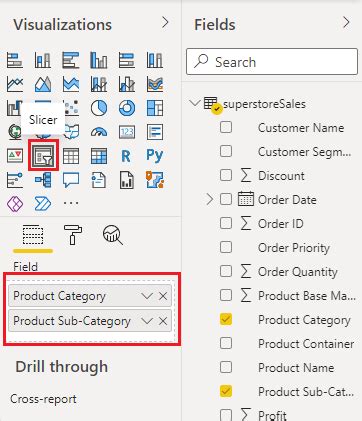Check the Customer Name field
Viewport: 362px width, 421px height.
226,127
